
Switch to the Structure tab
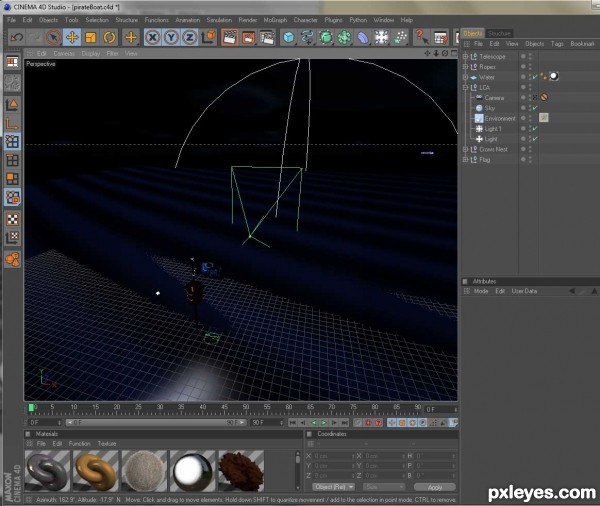(x=499, y=33)
